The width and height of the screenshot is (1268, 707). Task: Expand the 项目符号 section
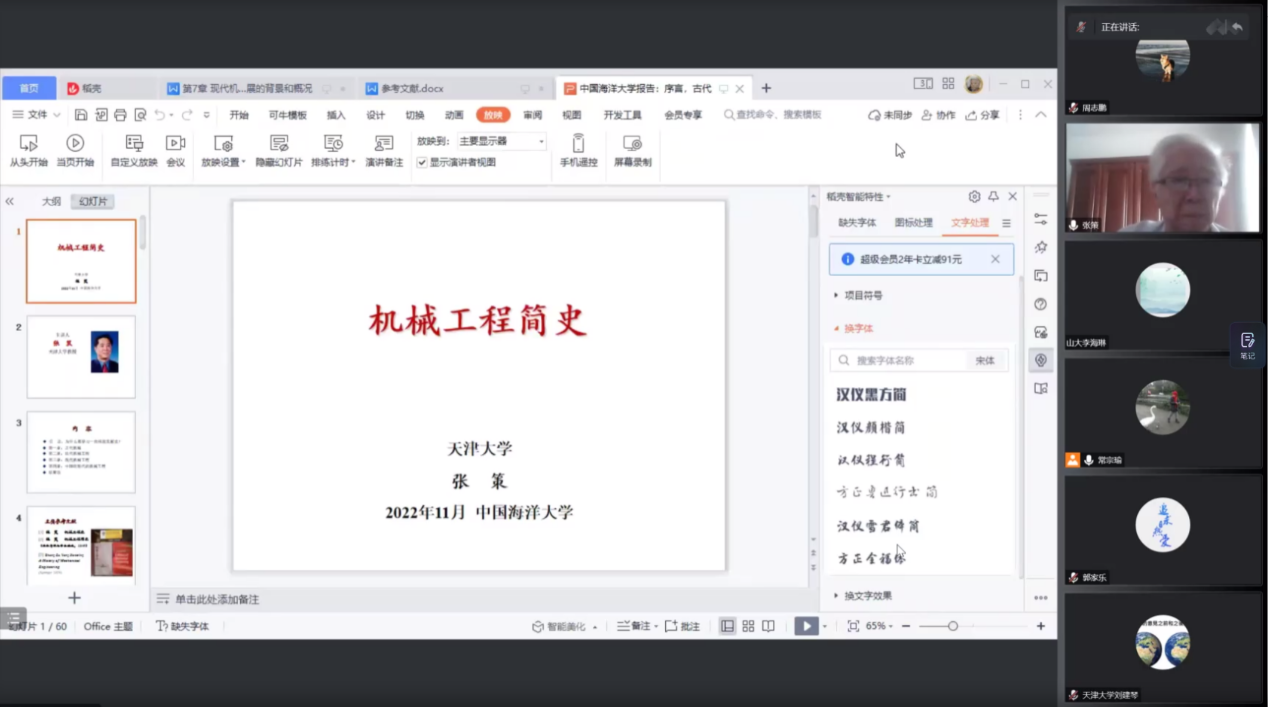pyautogui.click(x=863, y=296)
